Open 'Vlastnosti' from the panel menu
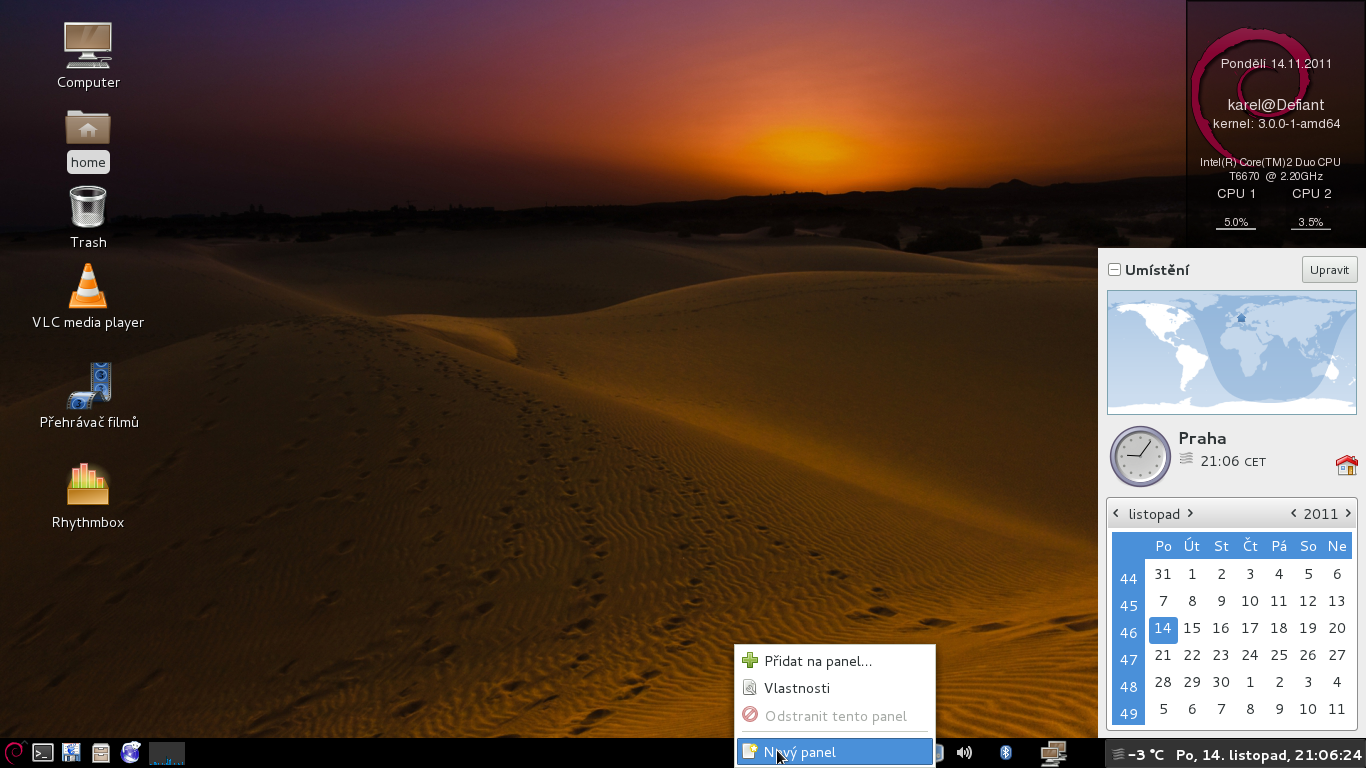Viewport: 1366px width, 768px height. pos(797,688)
